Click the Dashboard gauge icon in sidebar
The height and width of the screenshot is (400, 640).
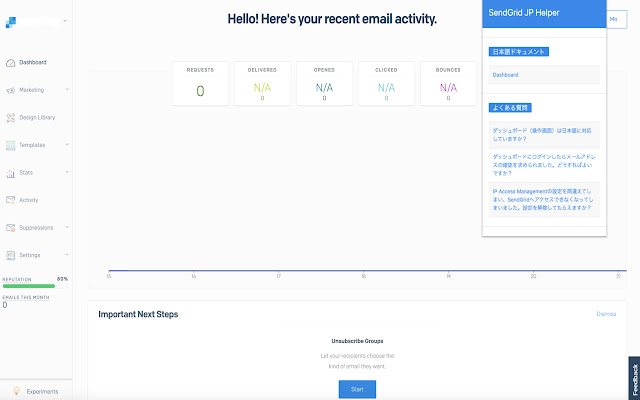coord(10,63)
